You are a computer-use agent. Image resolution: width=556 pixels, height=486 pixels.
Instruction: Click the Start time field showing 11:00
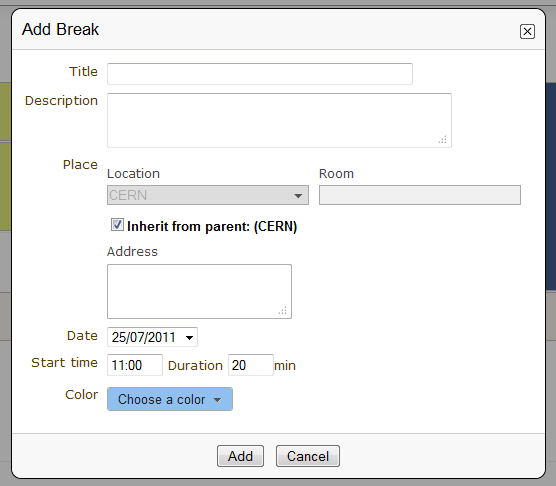[135, 365]
